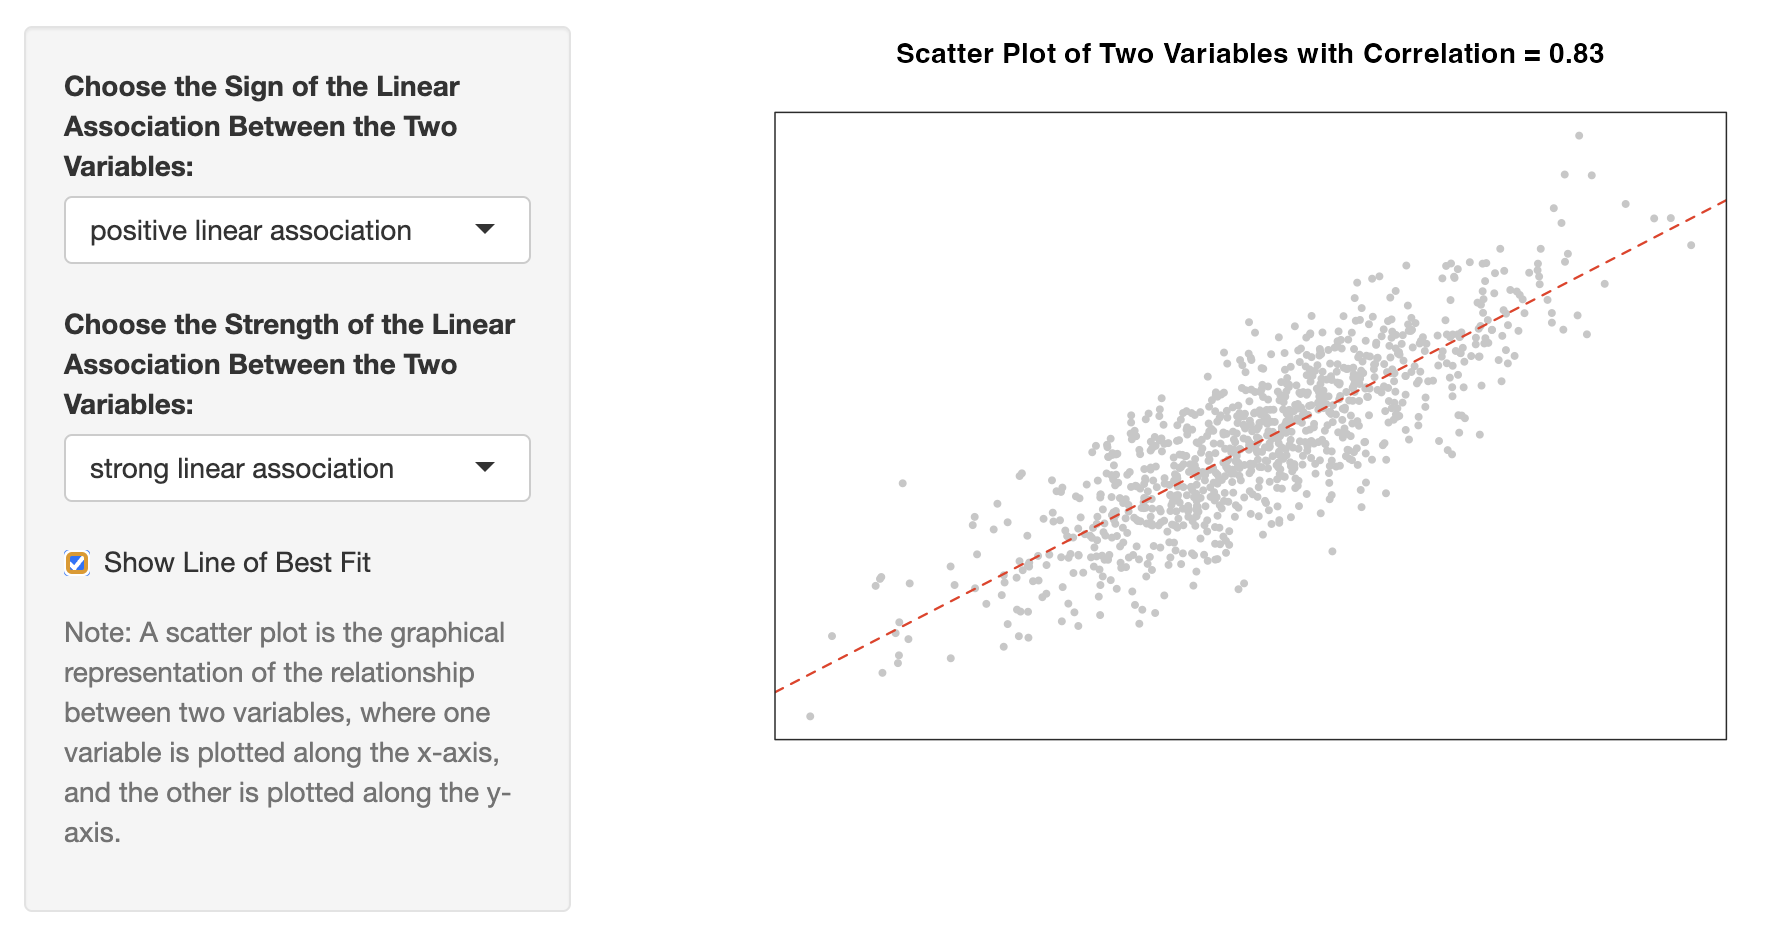
Task: Click the topmost scatter plot point
Action: 1579,135
